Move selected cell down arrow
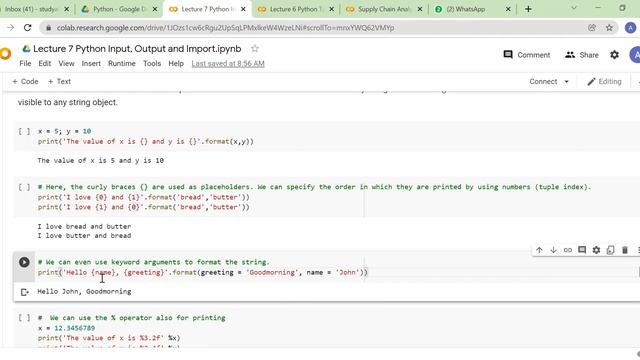 pyautogui.click(x=553, y=250)
